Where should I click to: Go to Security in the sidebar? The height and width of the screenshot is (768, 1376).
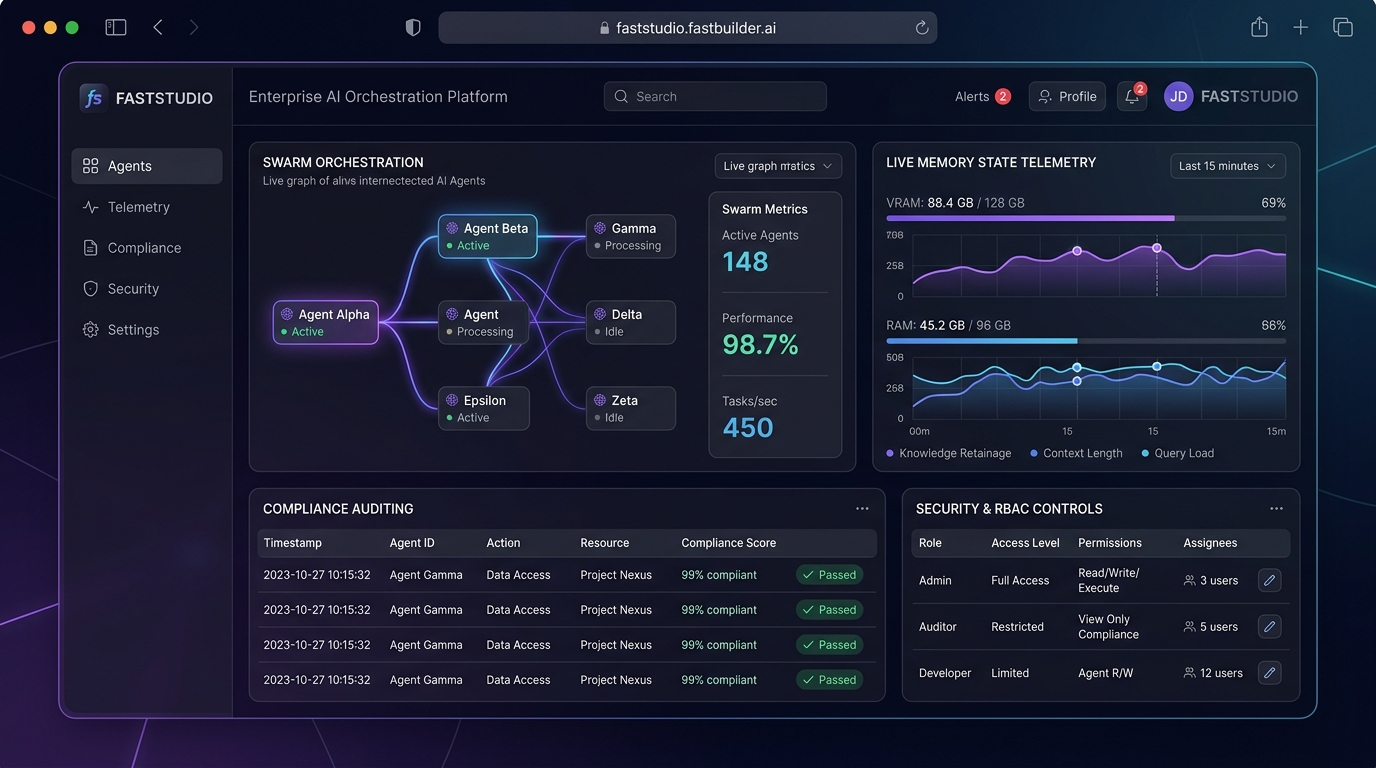[x=147, y=289]
